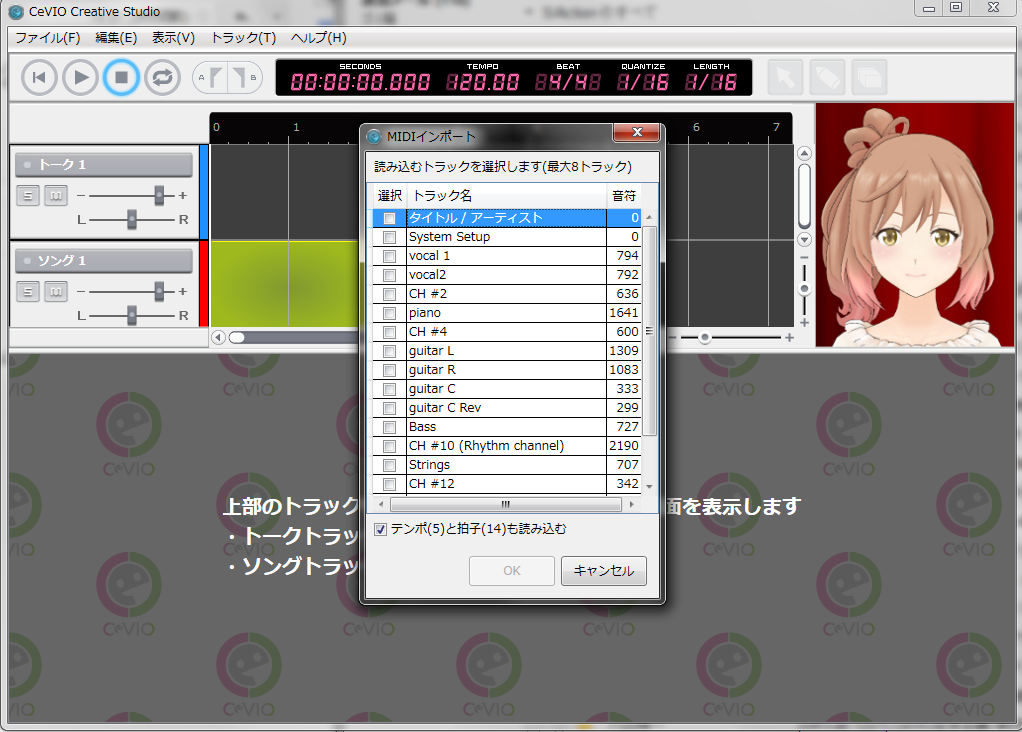Click the track list scroll down arrow

(x=649, y=486)
